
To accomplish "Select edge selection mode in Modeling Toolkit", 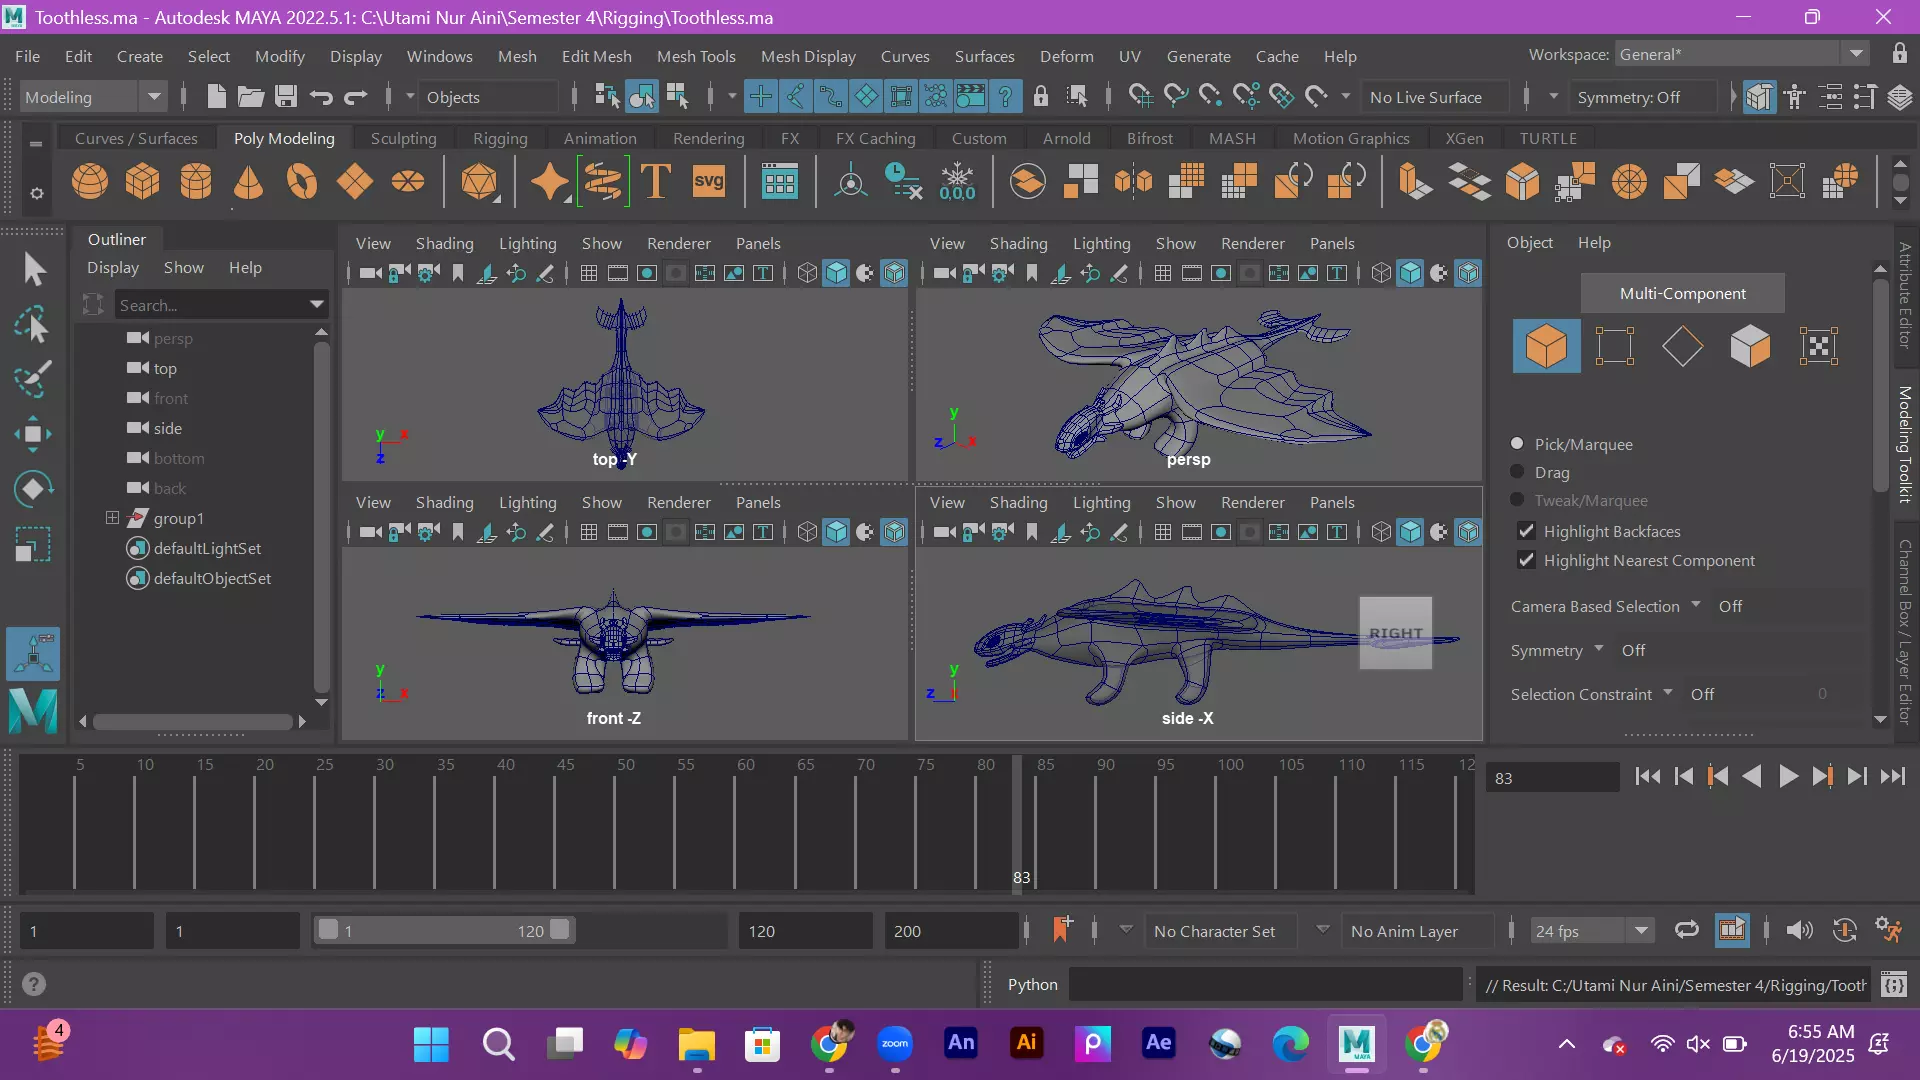I will click(x=1682, y=346).
